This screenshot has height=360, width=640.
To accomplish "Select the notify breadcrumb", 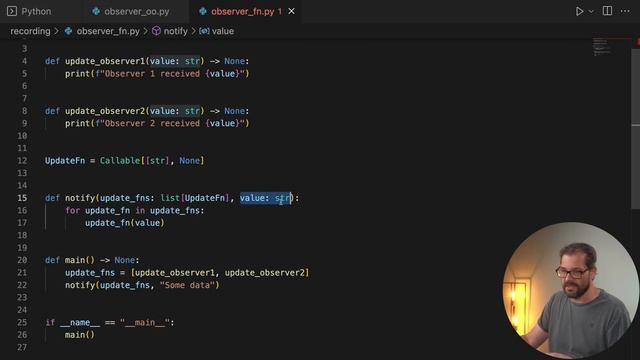I will 176,31.
